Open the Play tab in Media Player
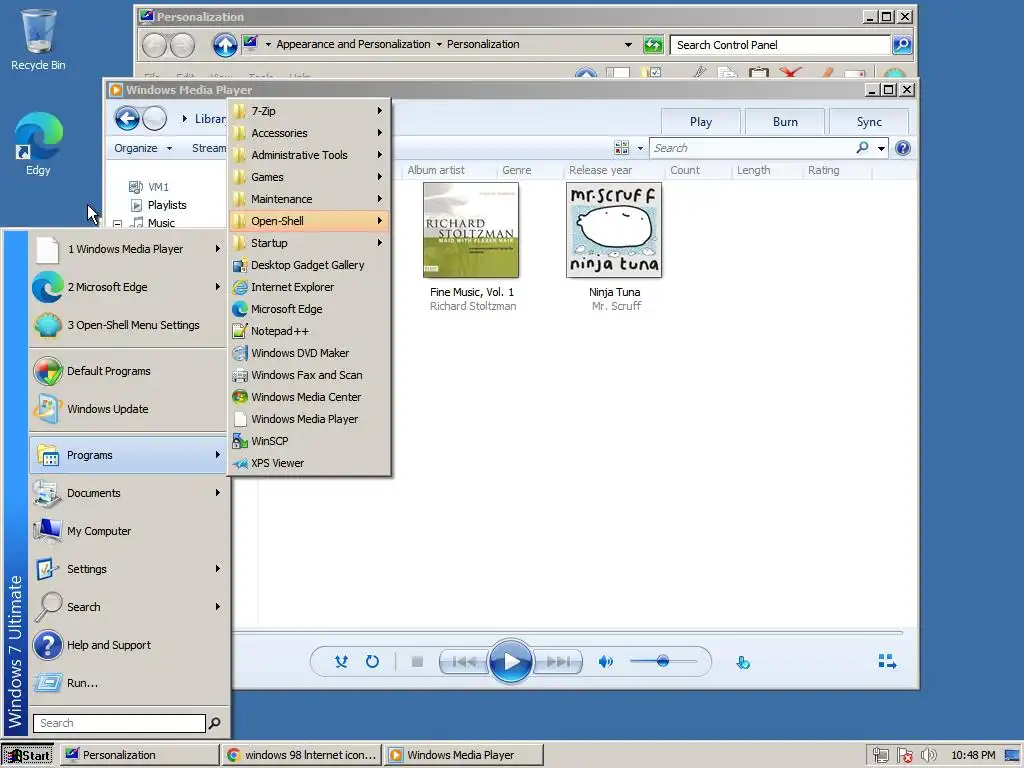 (701, 121)
